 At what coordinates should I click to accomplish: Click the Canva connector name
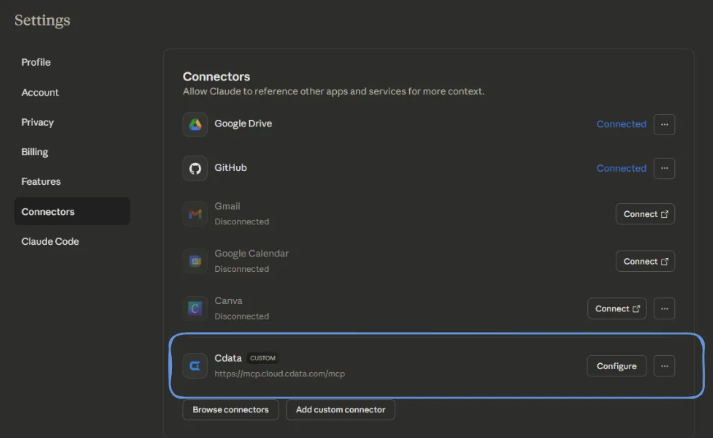coord(228,301)
